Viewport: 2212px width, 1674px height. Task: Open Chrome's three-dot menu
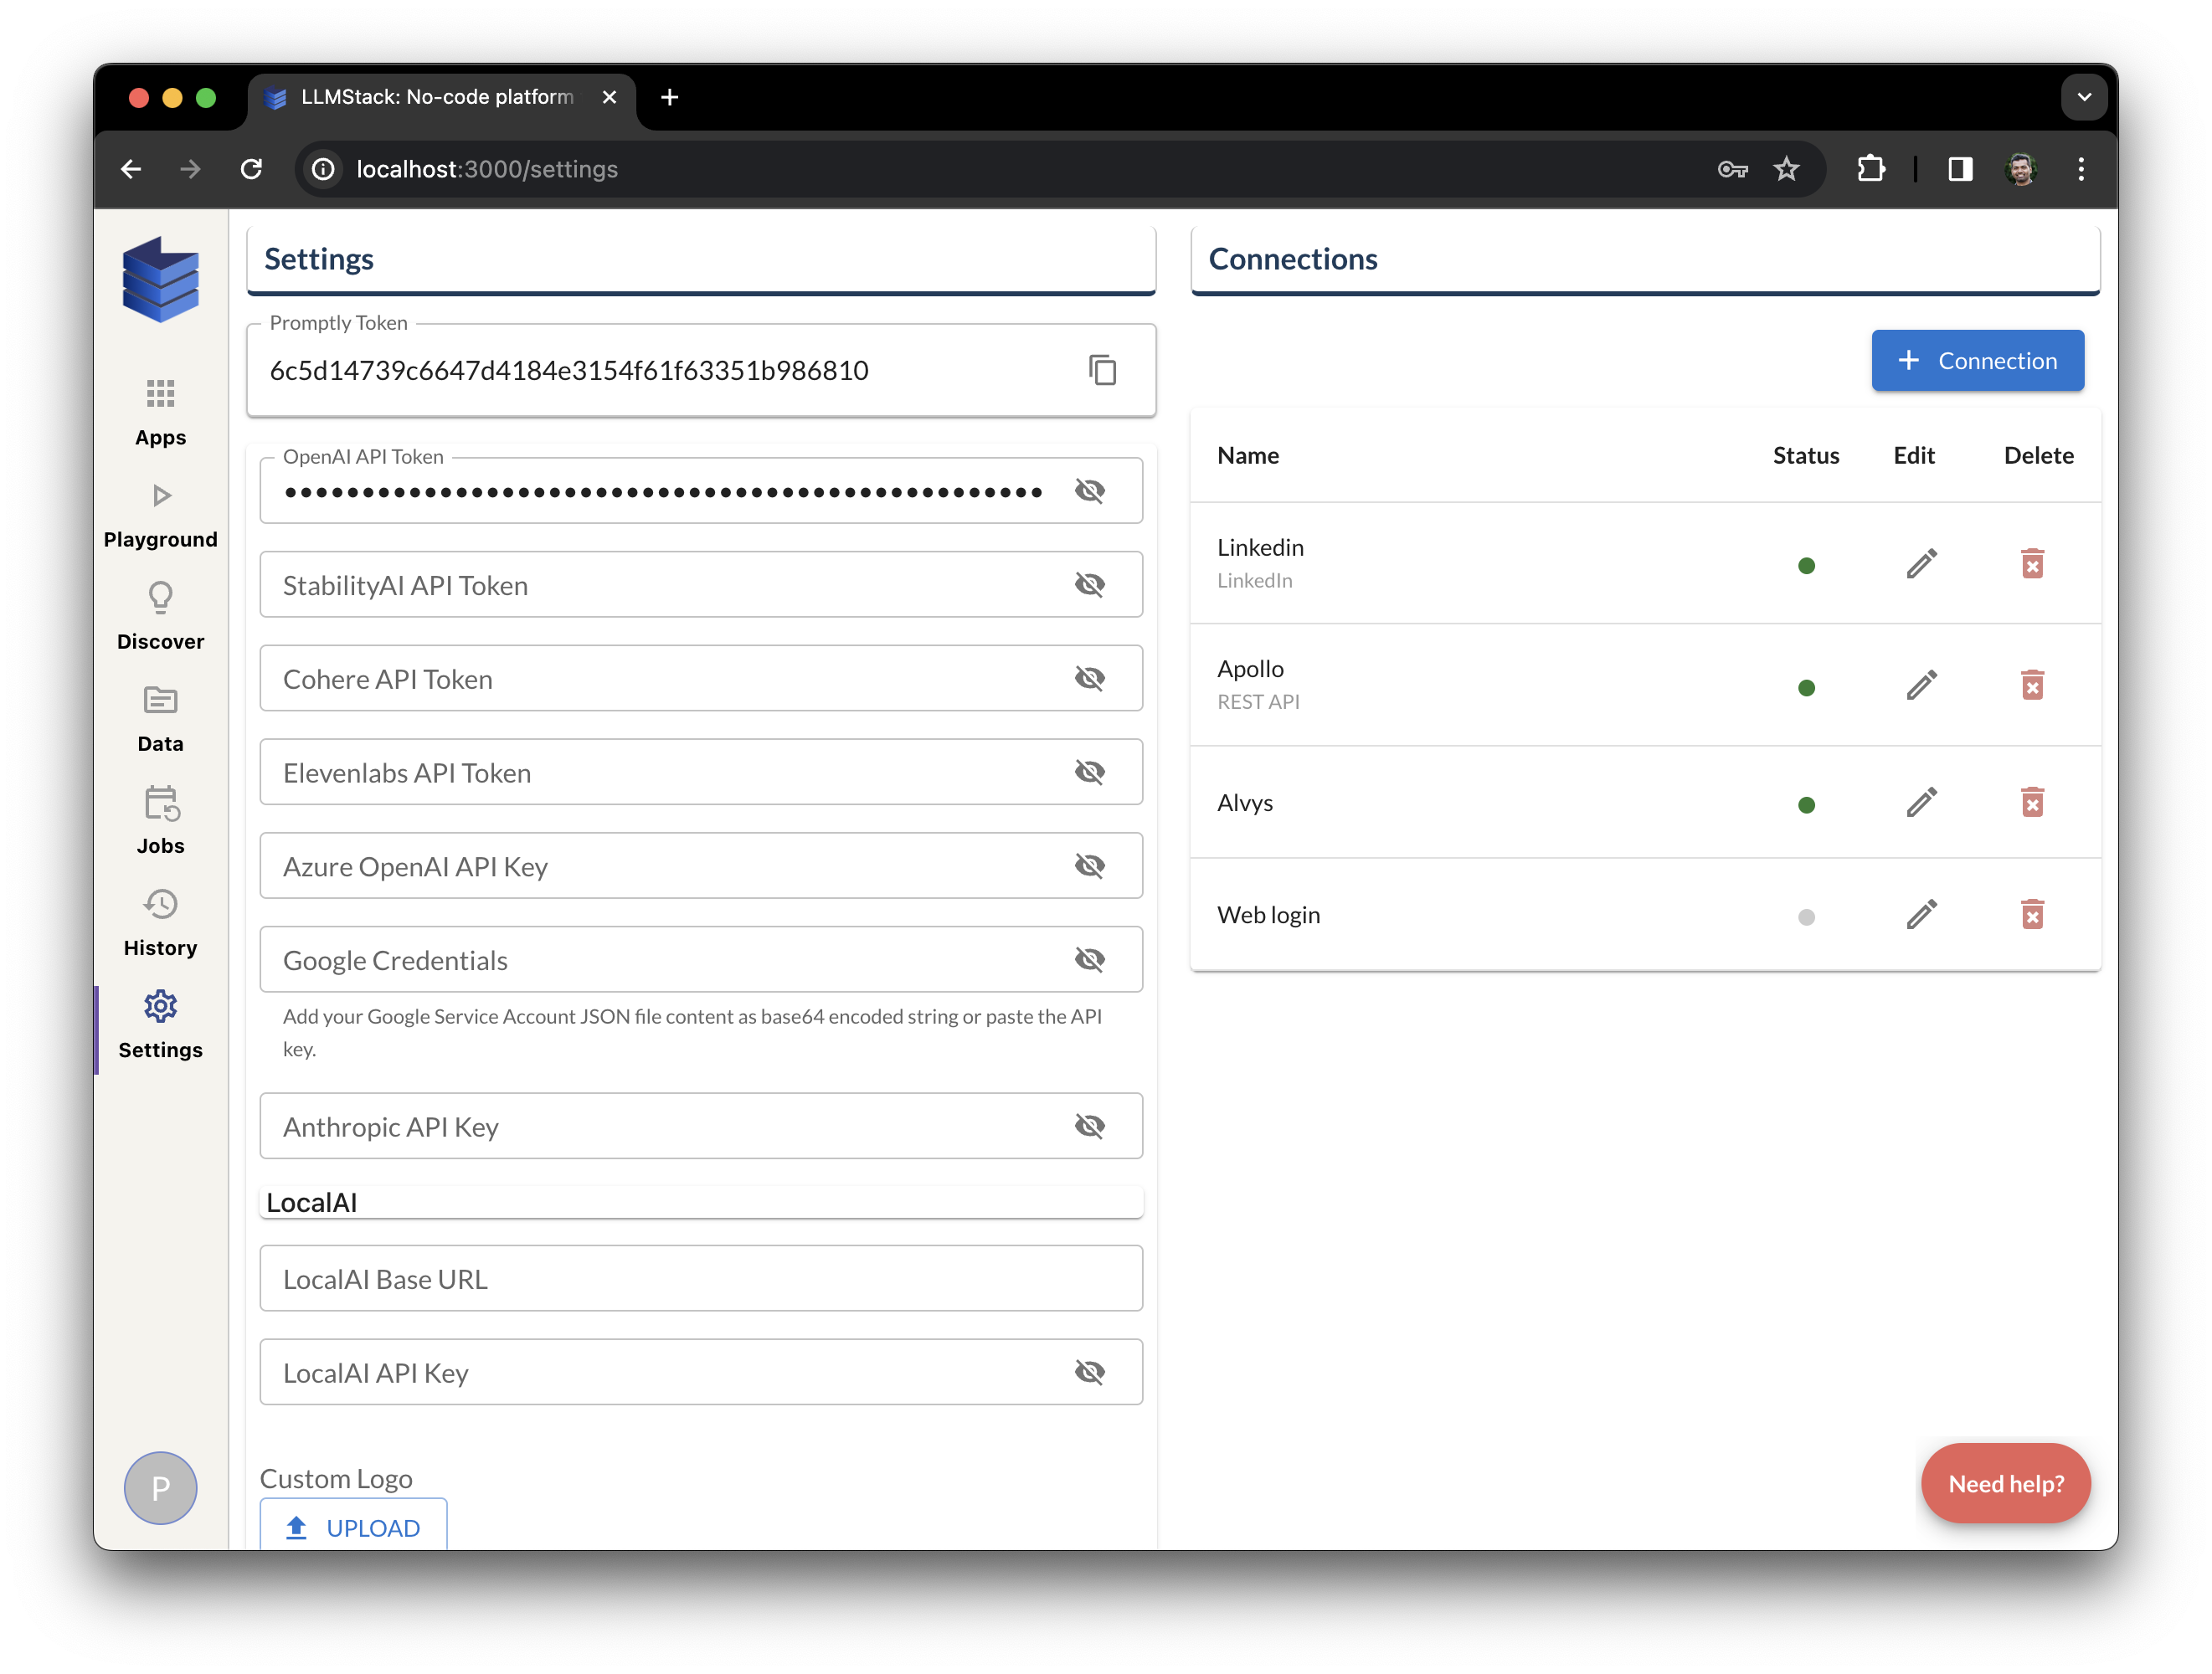[x=2081, y=168]
